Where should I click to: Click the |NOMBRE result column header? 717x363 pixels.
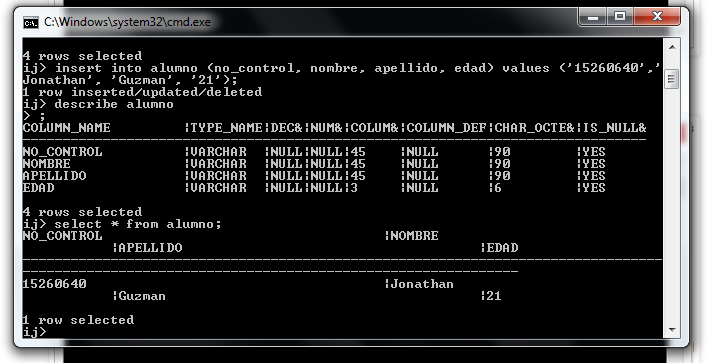[x=412, y=236]
